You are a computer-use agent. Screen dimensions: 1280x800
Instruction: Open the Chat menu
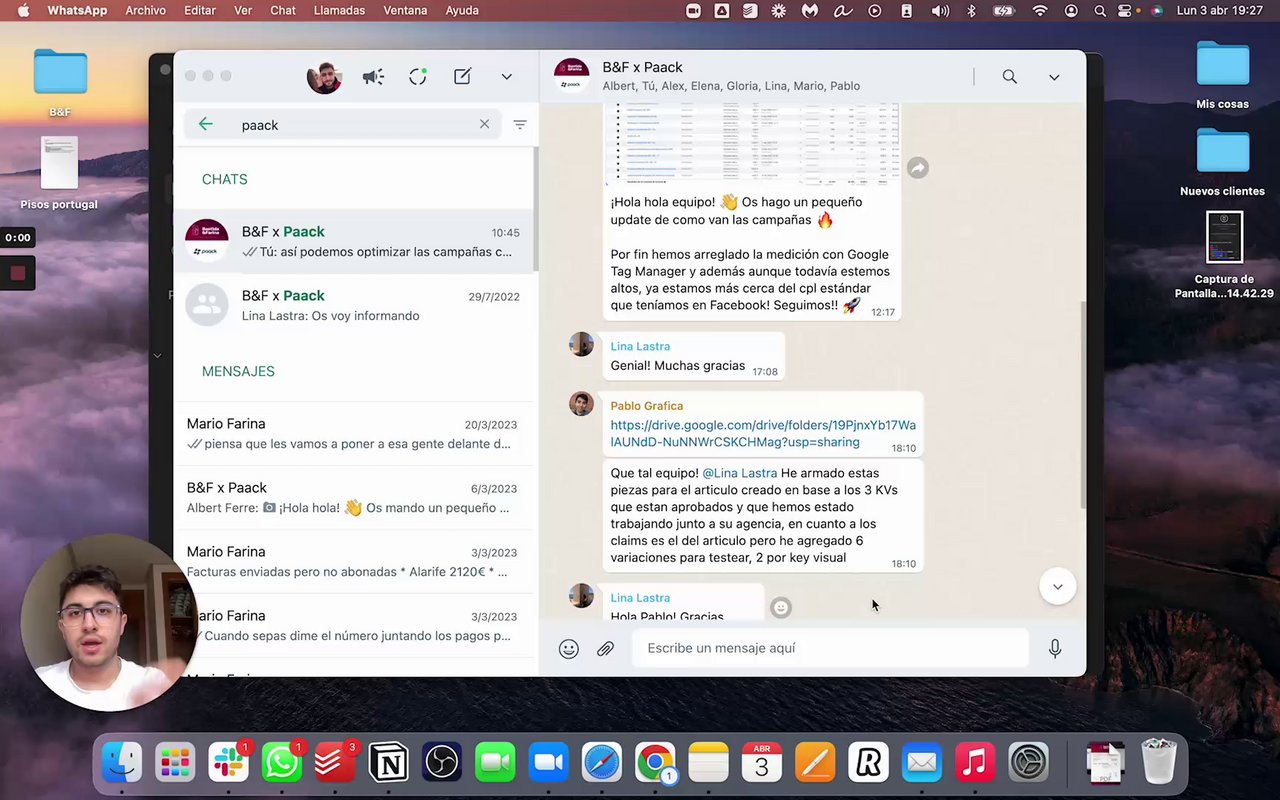click(283, 10)
